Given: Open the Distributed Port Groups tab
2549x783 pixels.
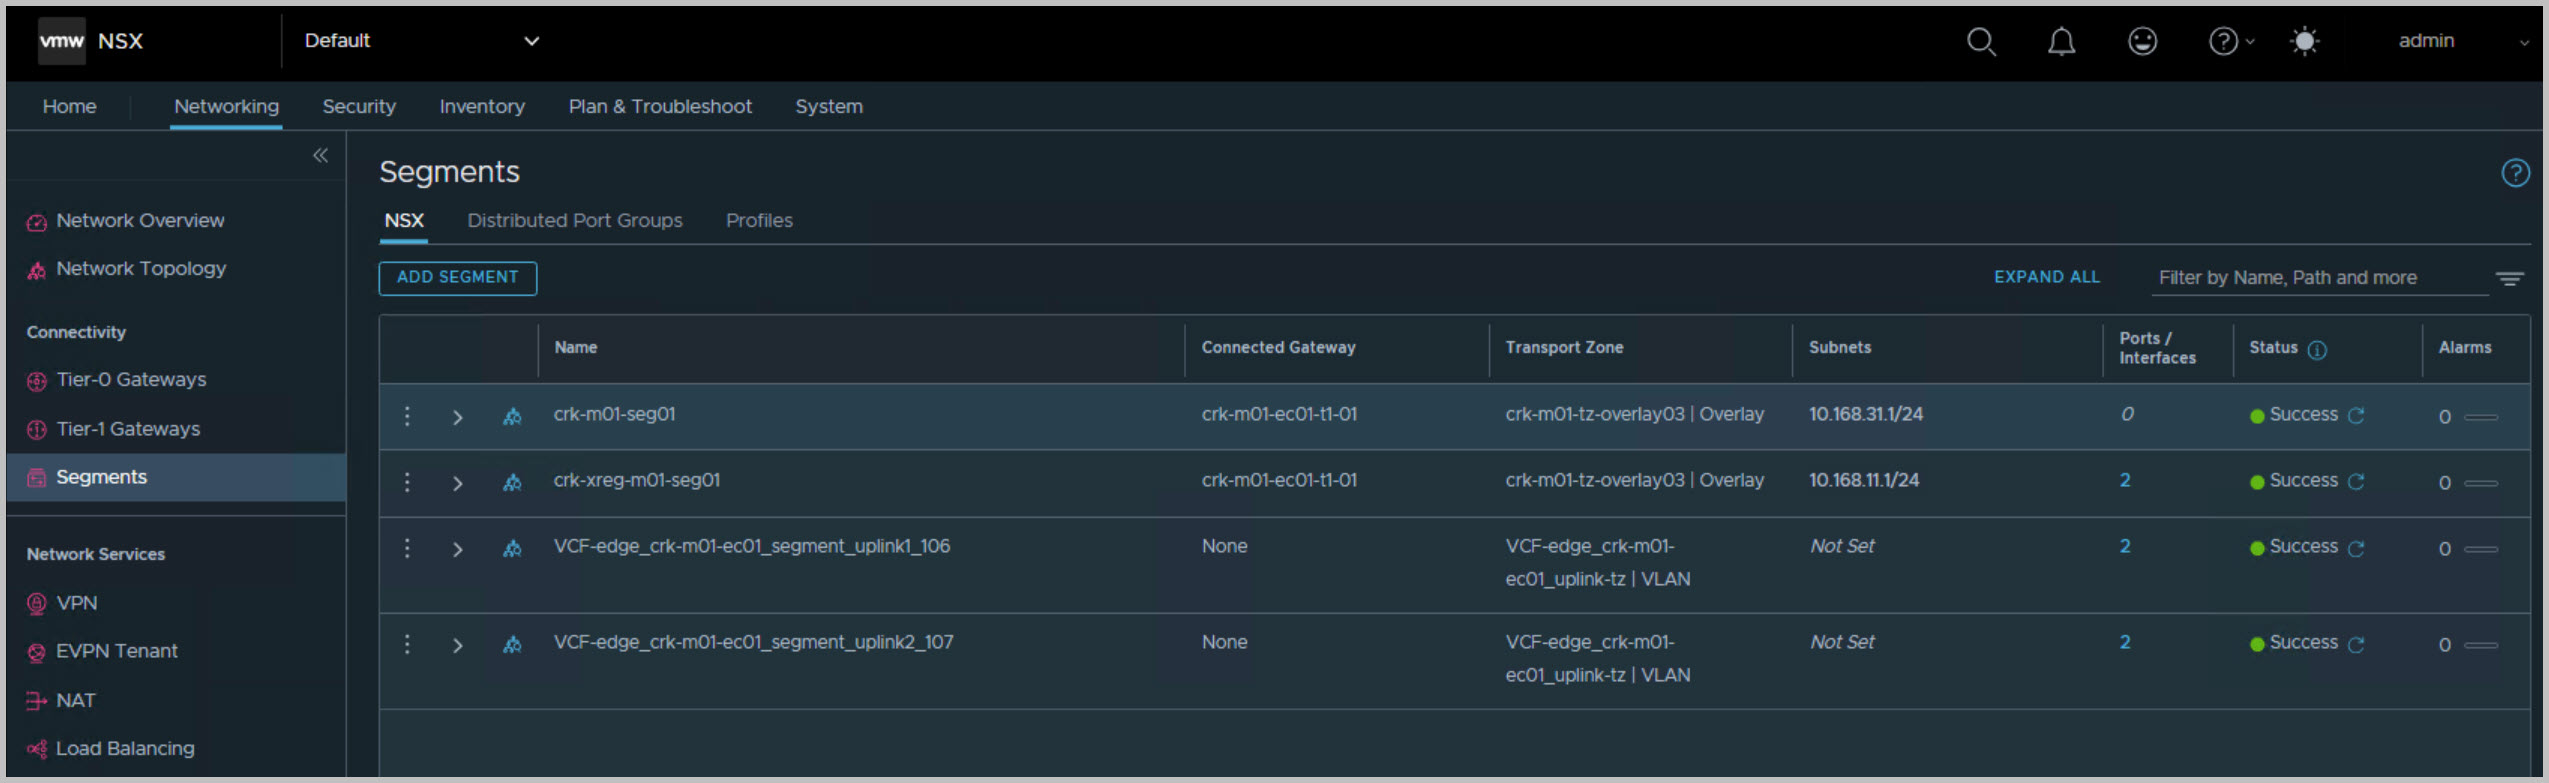Looking at the screenshot, I should 574,221.
